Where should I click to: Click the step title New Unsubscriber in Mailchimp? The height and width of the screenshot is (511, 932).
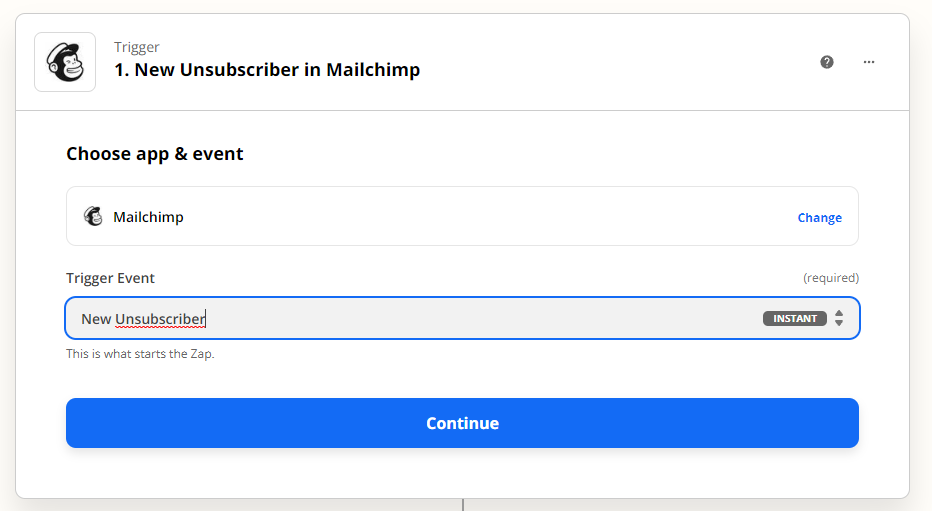coord(267,70)
